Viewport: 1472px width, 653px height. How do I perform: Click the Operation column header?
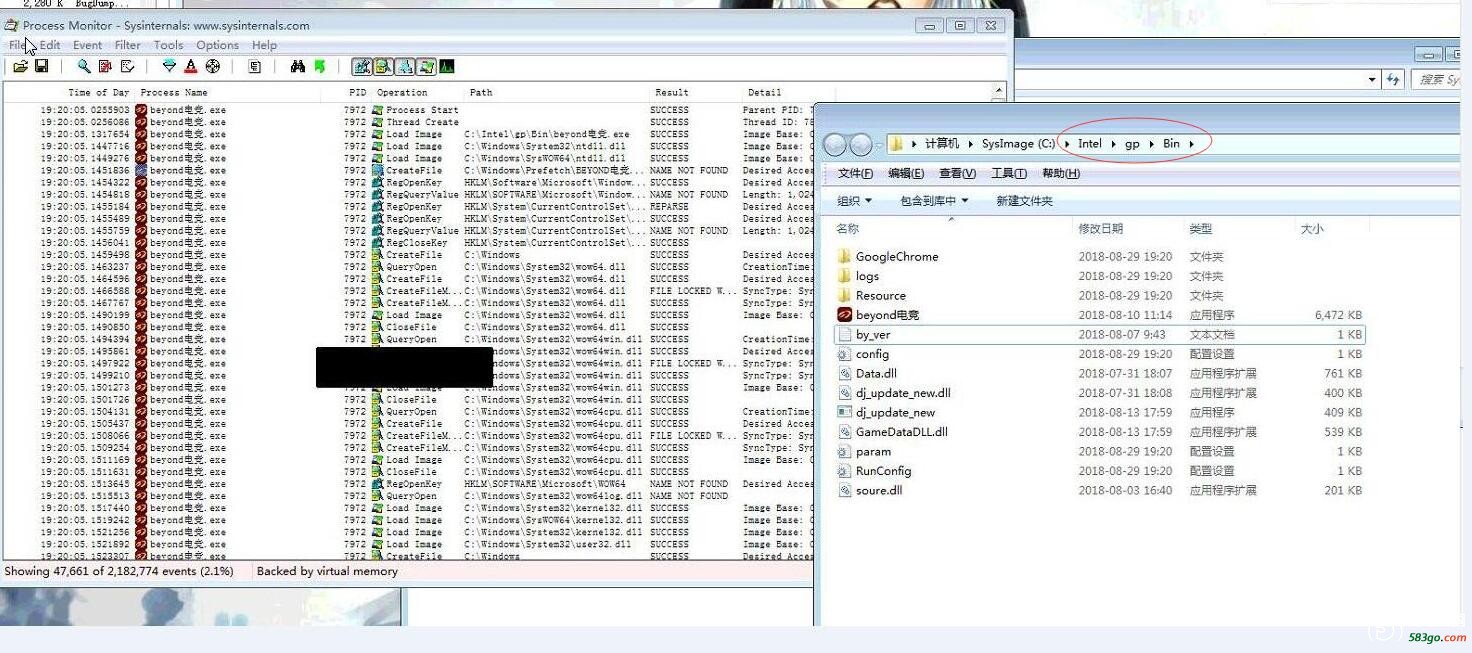402,92
